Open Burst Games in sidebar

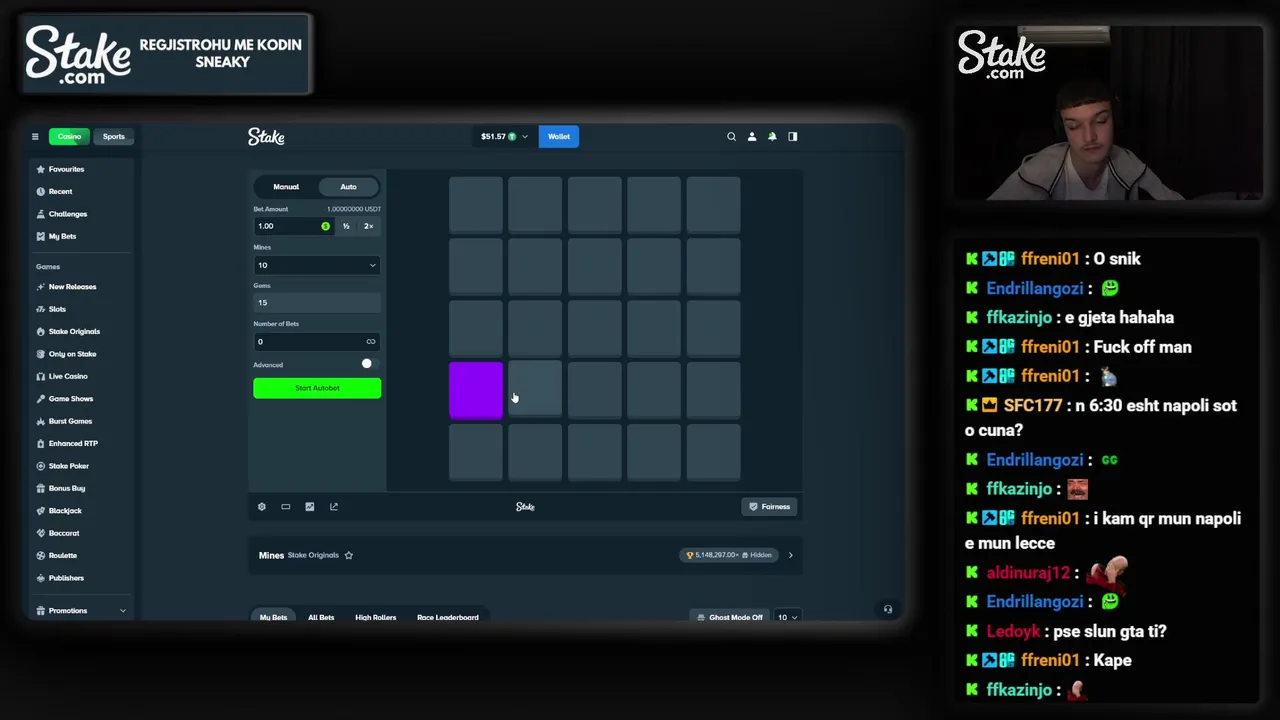pos(70,421)
